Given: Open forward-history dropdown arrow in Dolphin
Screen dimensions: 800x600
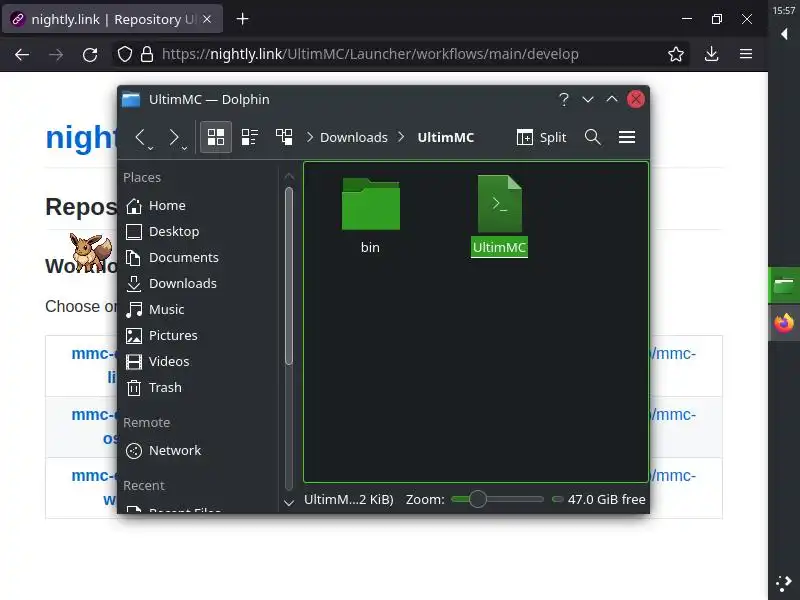Looking at the screenshot, I should point(184,148).
